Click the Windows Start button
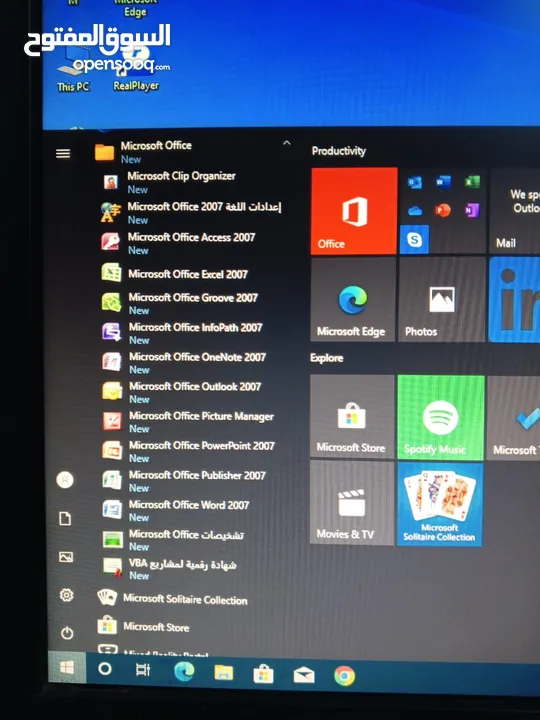The width and height of the screenshot is (540, 720). click(x=67, y=667)
